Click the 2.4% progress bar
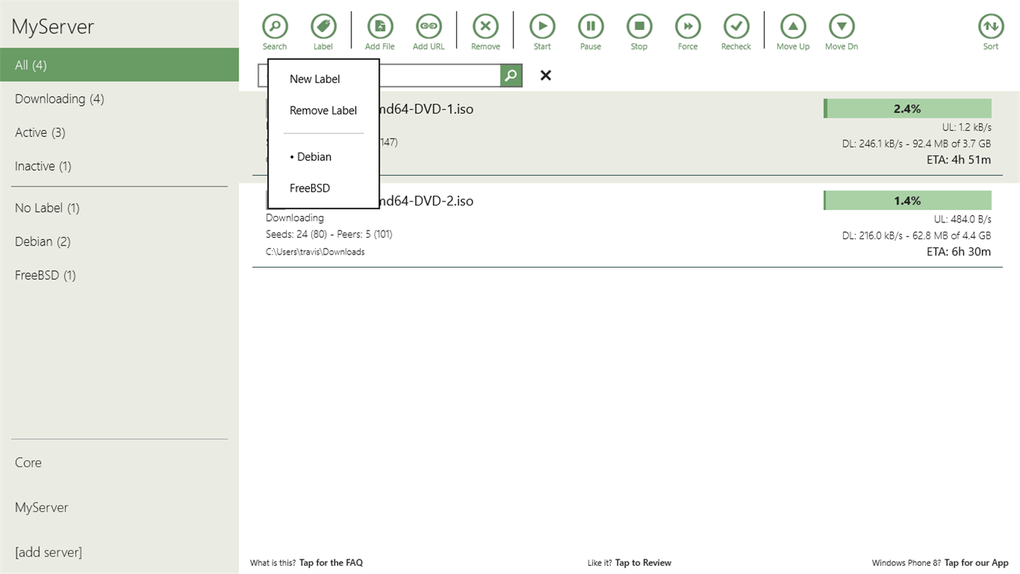The width and height of the screenshot is (1020, 574). click(907, 109)
